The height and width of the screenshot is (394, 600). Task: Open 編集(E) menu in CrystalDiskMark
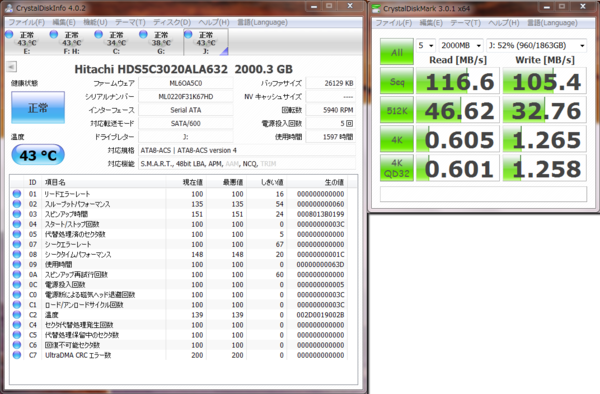click(431, 23)
